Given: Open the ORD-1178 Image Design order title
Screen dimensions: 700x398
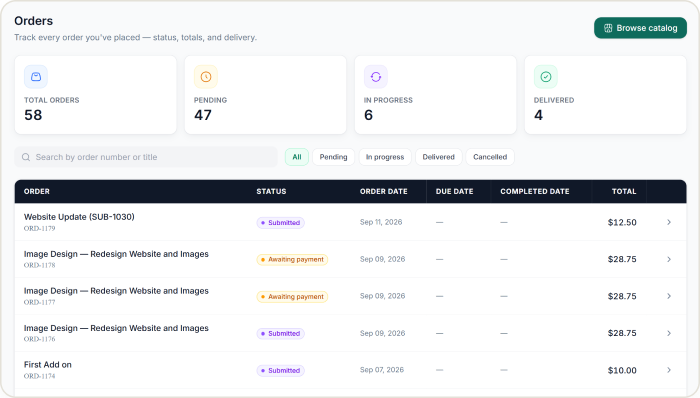Looking at the screenshot, I should [116, 254].
